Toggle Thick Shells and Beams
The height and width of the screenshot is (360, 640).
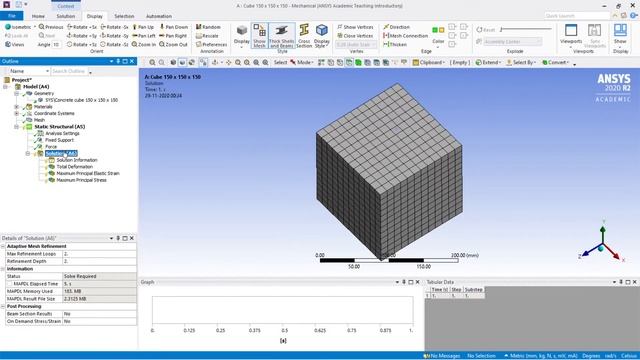pyautogui.click(x=282, y=36)
